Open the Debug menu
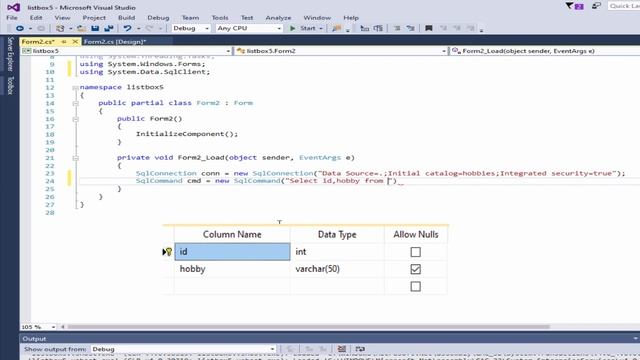Viewport: 640px width, 360px height. pyautogui.click(x=158, y=18)
